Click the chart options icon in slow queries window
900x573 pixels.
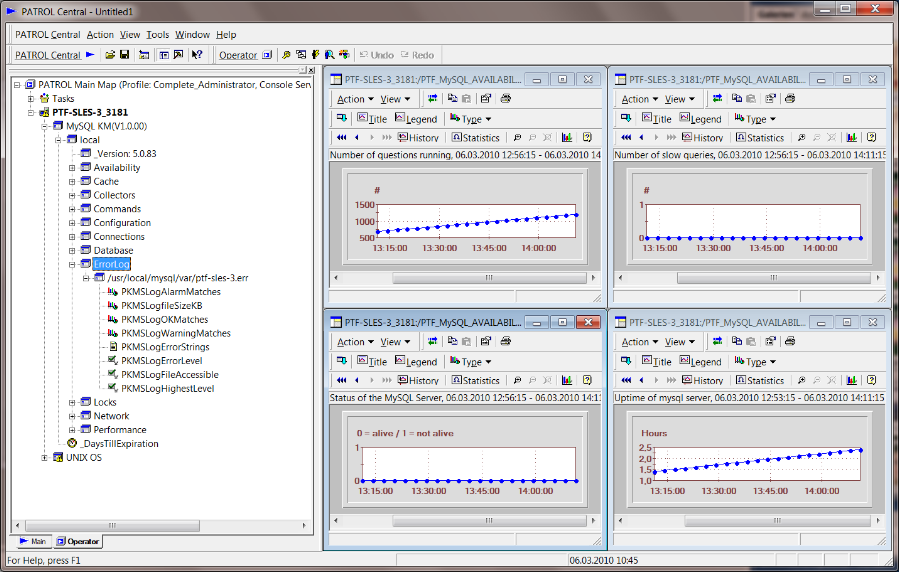pos(851,137)
